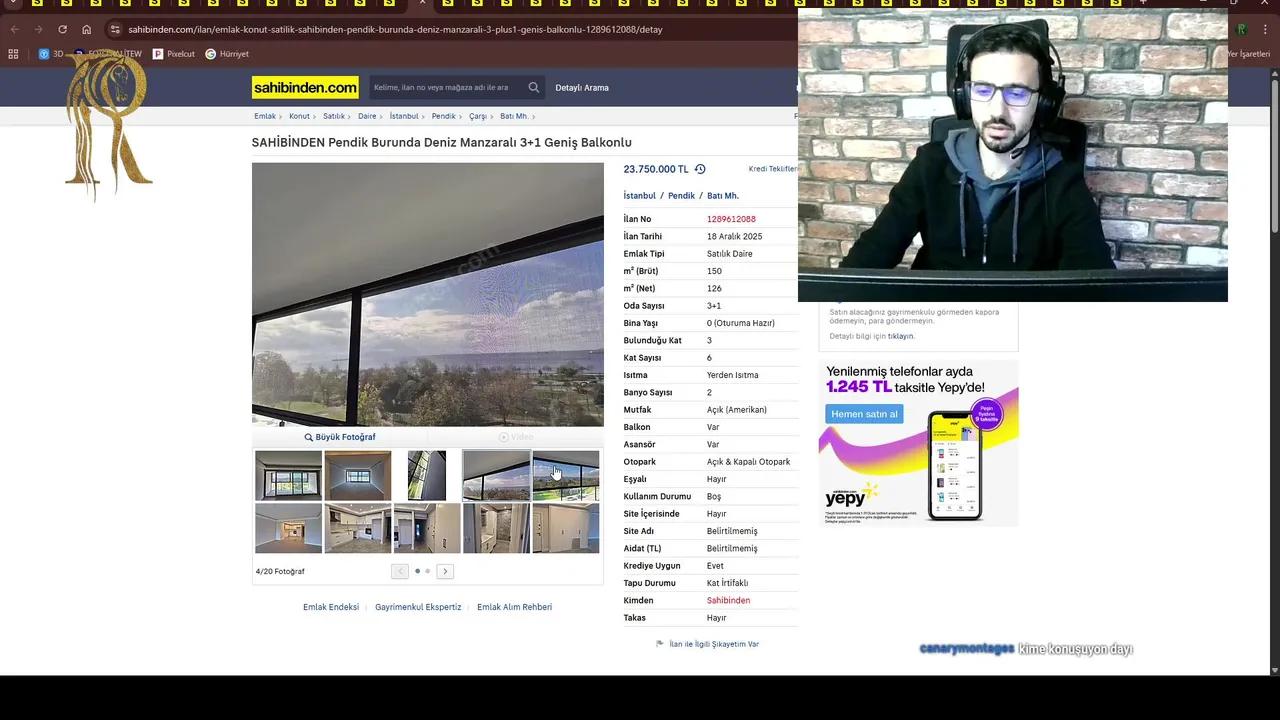This screenshot has height=720, width=1280.
Task: Select Emlak in the breadcrumb
Action: pos(265,116)
